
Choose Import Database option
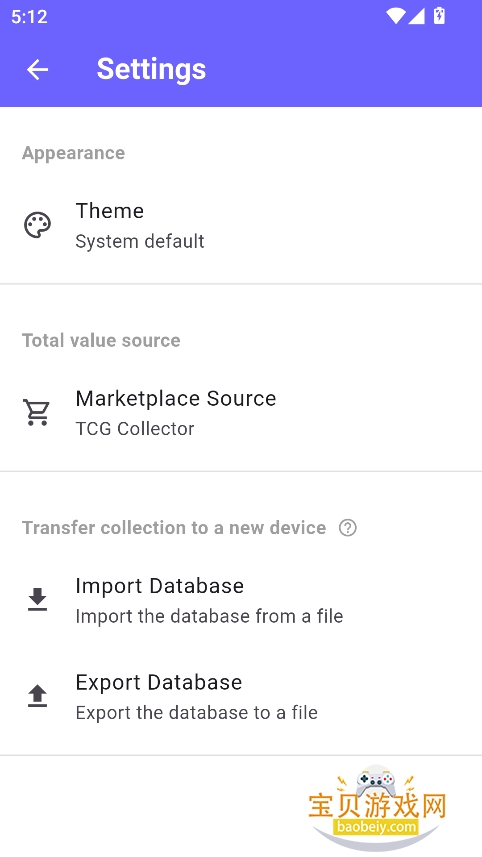pyautogui.click(x=241, y=600)
